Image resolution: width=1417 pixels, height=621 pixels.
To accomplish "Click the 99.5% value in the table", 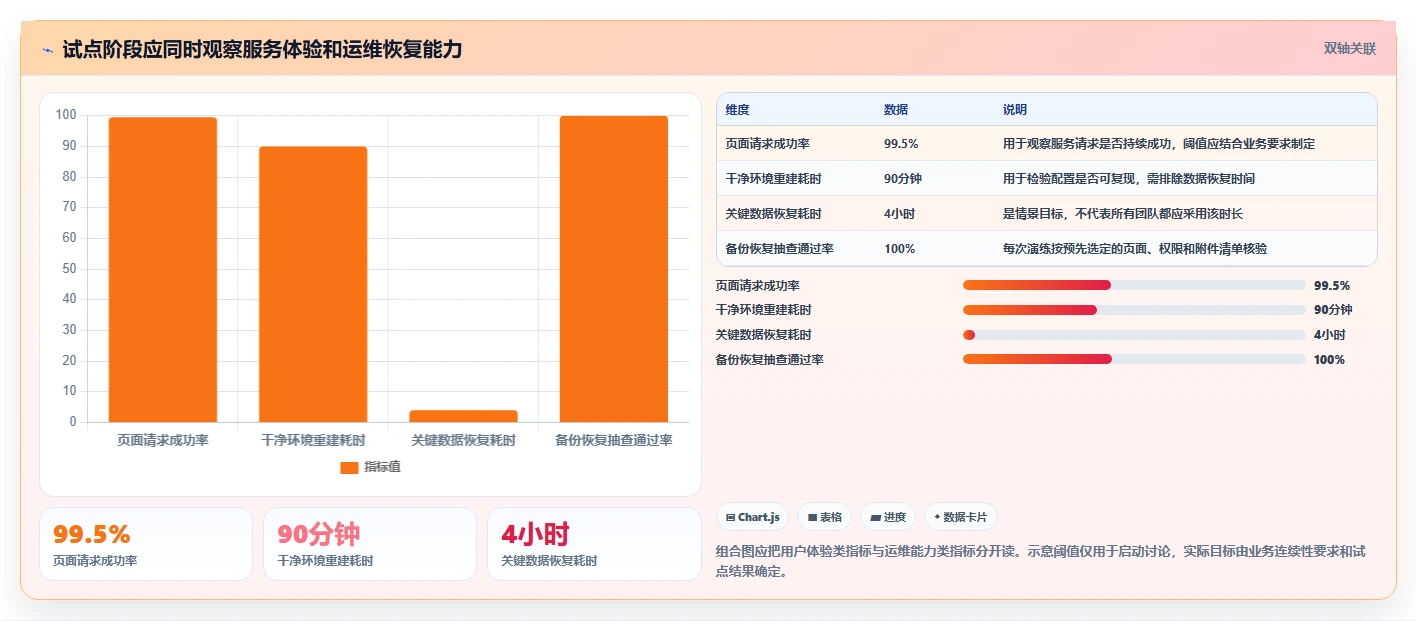I will click(x=901, y=144).
